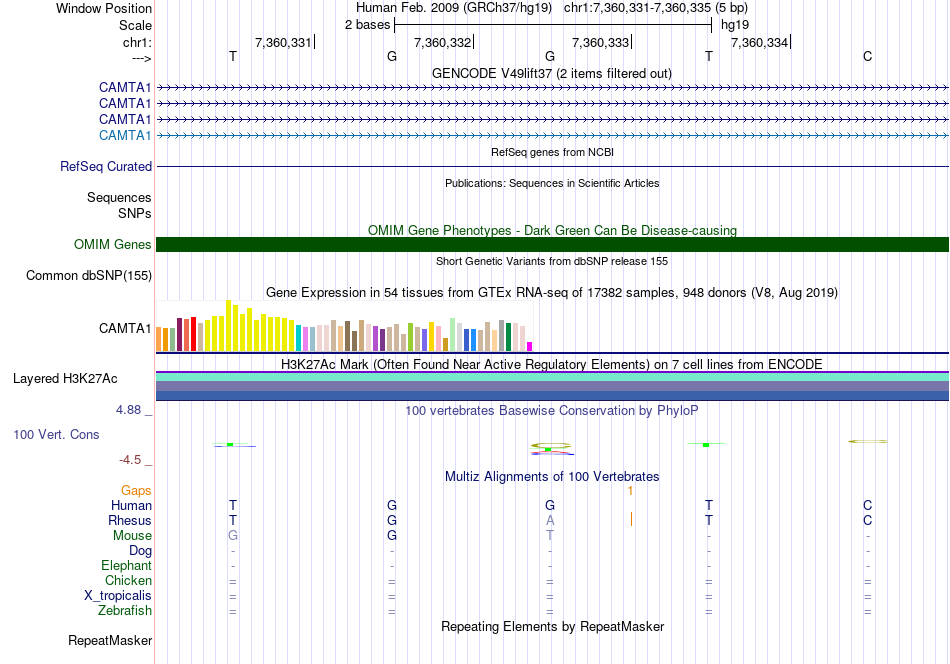Click the 7,360,334 ruler coordinate
This screenshot has height=664, width=950.
click(x=759, y=42)
